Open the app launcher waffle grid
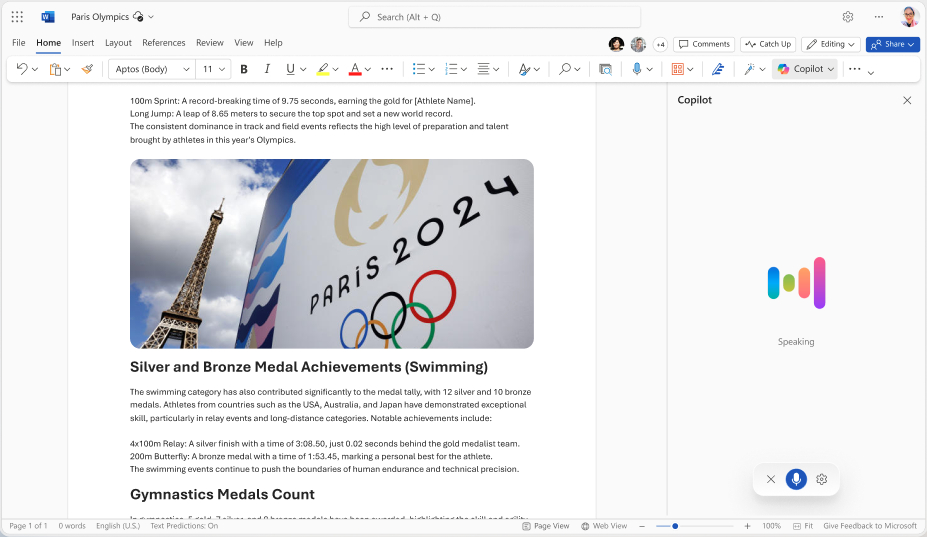 pyautogui.click(x=17, y=17)
